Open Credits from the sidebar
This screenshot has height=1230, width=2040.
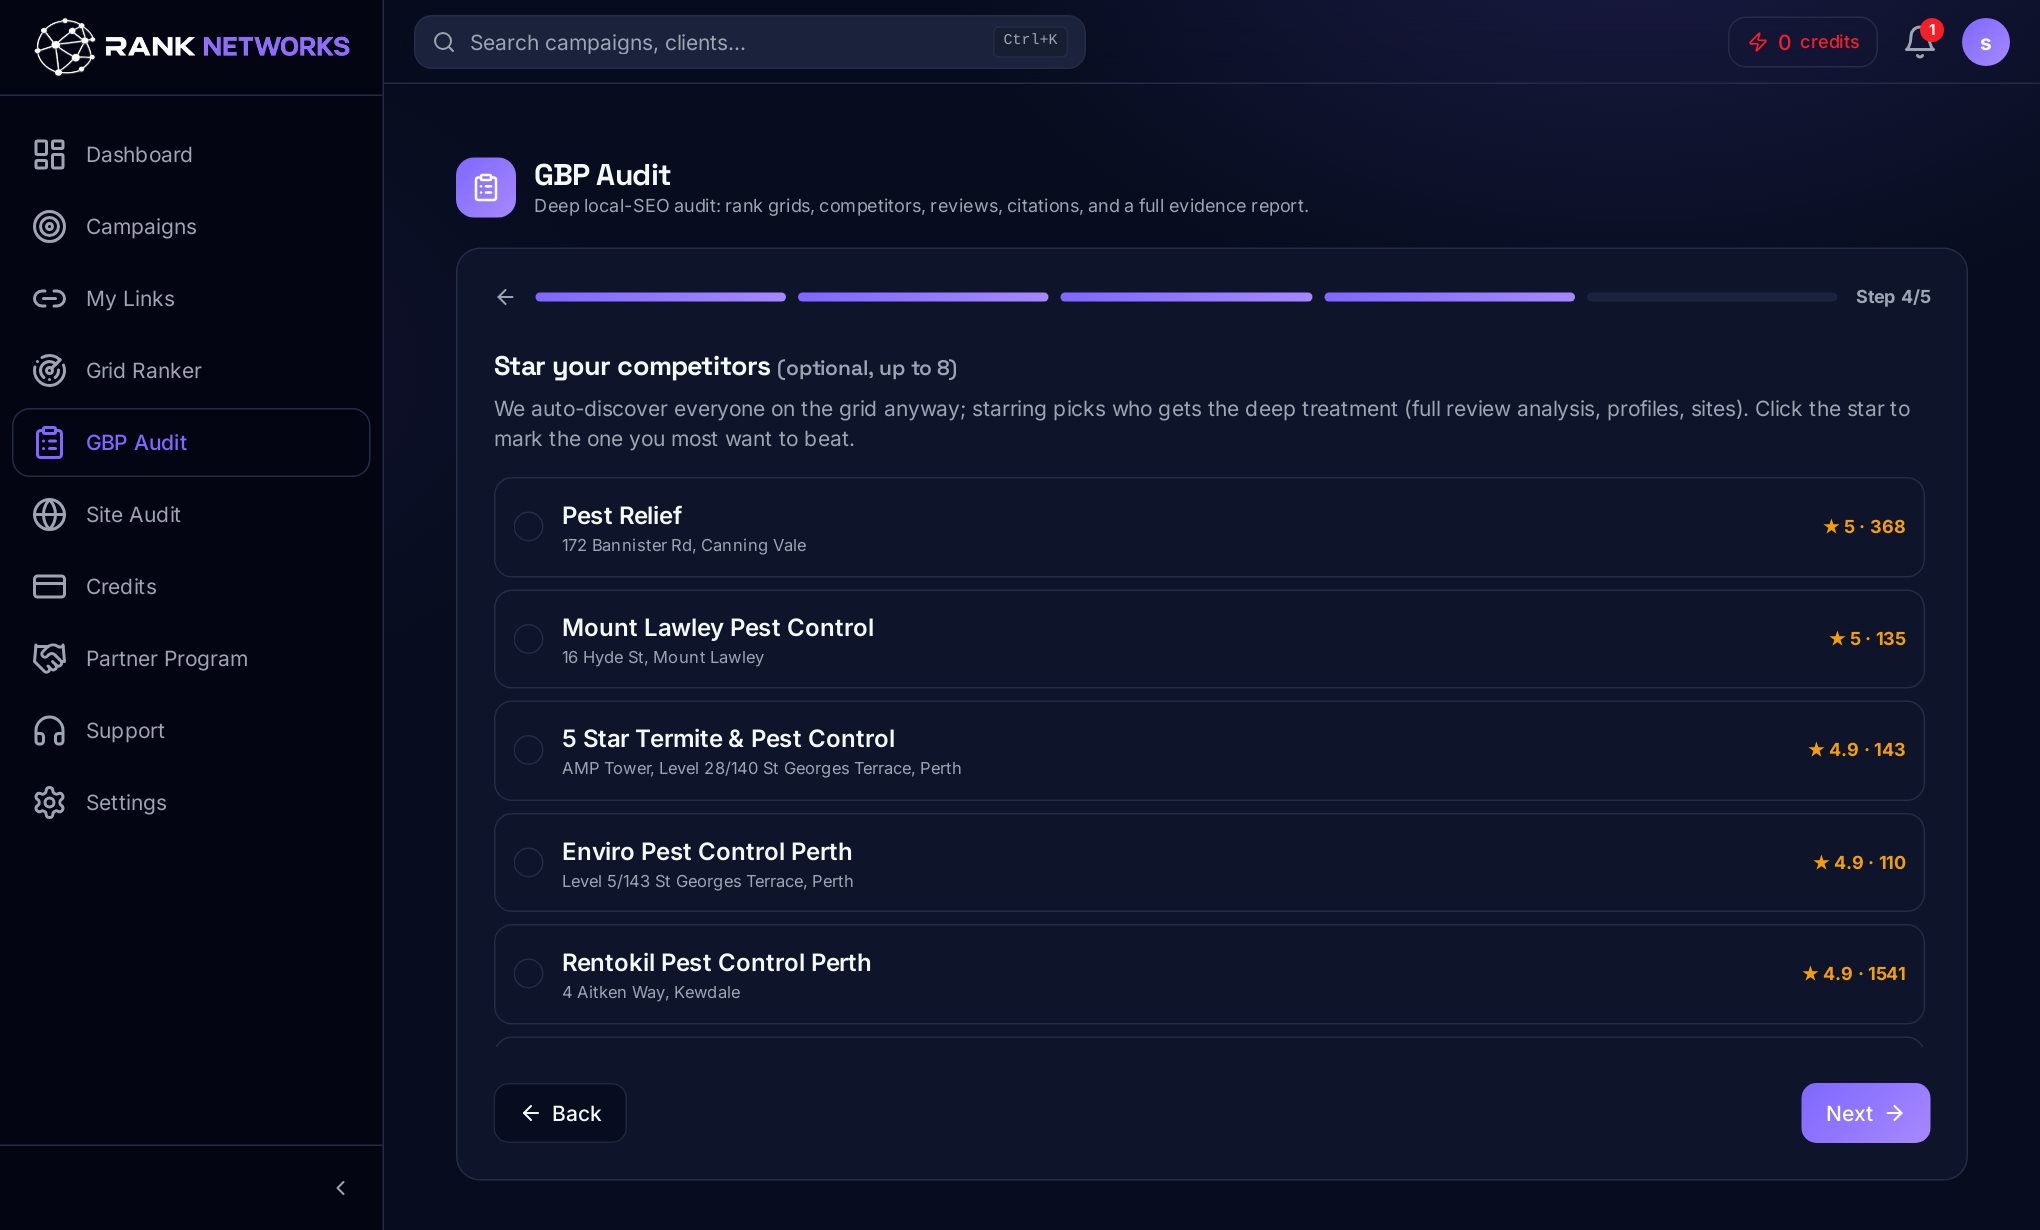click(x=191, y=586)
